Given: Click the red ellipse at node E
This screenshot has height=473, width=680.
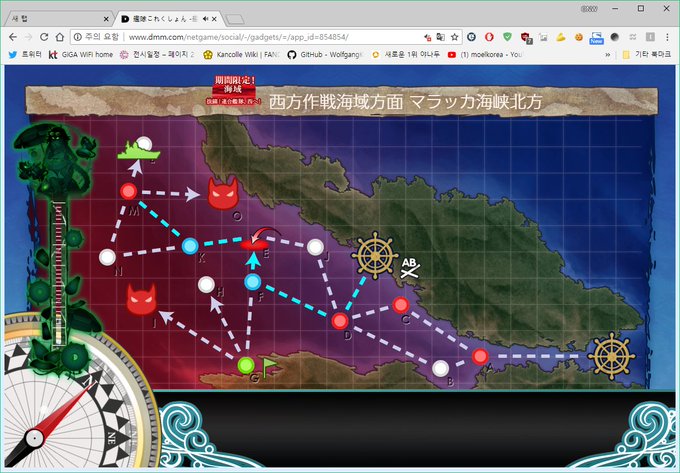Looking at the screenshot, I should 254,245.
